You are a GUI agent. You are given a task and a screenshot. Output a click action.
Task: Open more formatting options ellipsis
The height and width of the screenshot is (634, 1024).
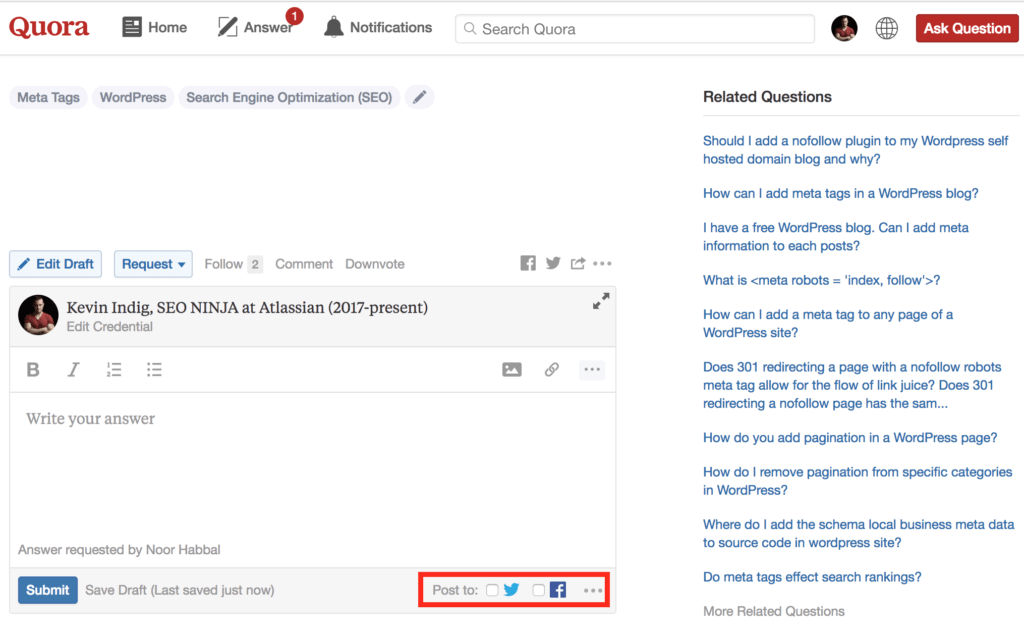(x=592, y=370)
